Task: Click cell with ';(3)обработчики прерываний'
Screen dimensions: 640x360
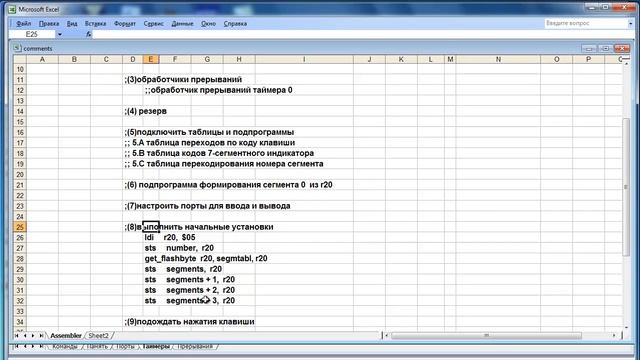Action: coord(183,80)
